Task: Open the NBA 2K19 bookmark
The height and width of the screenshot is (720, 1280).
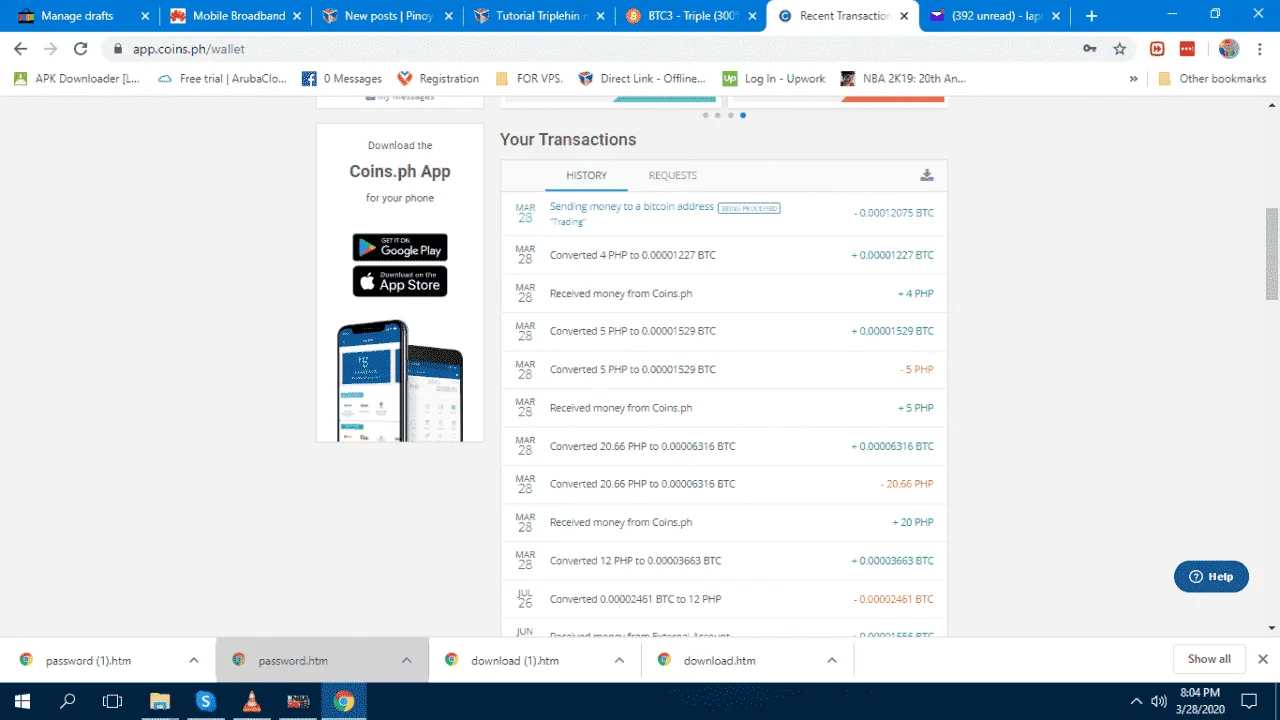Action: pyautogui.click(x=903, y=78)
